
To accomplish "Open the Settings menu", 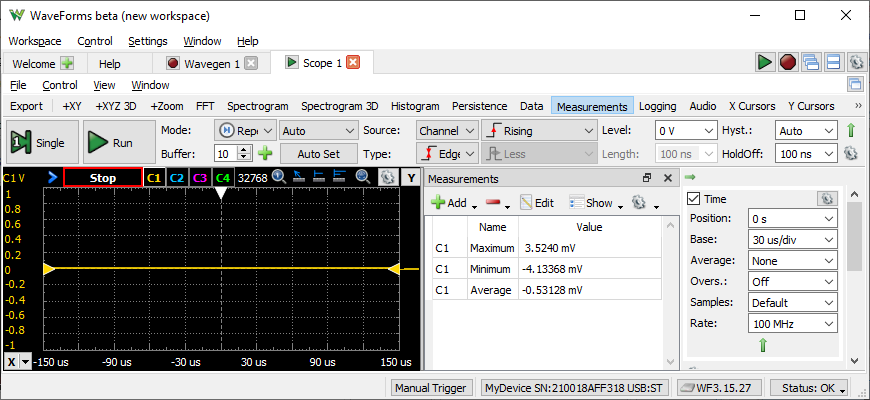I will click(x=148, y=41).
